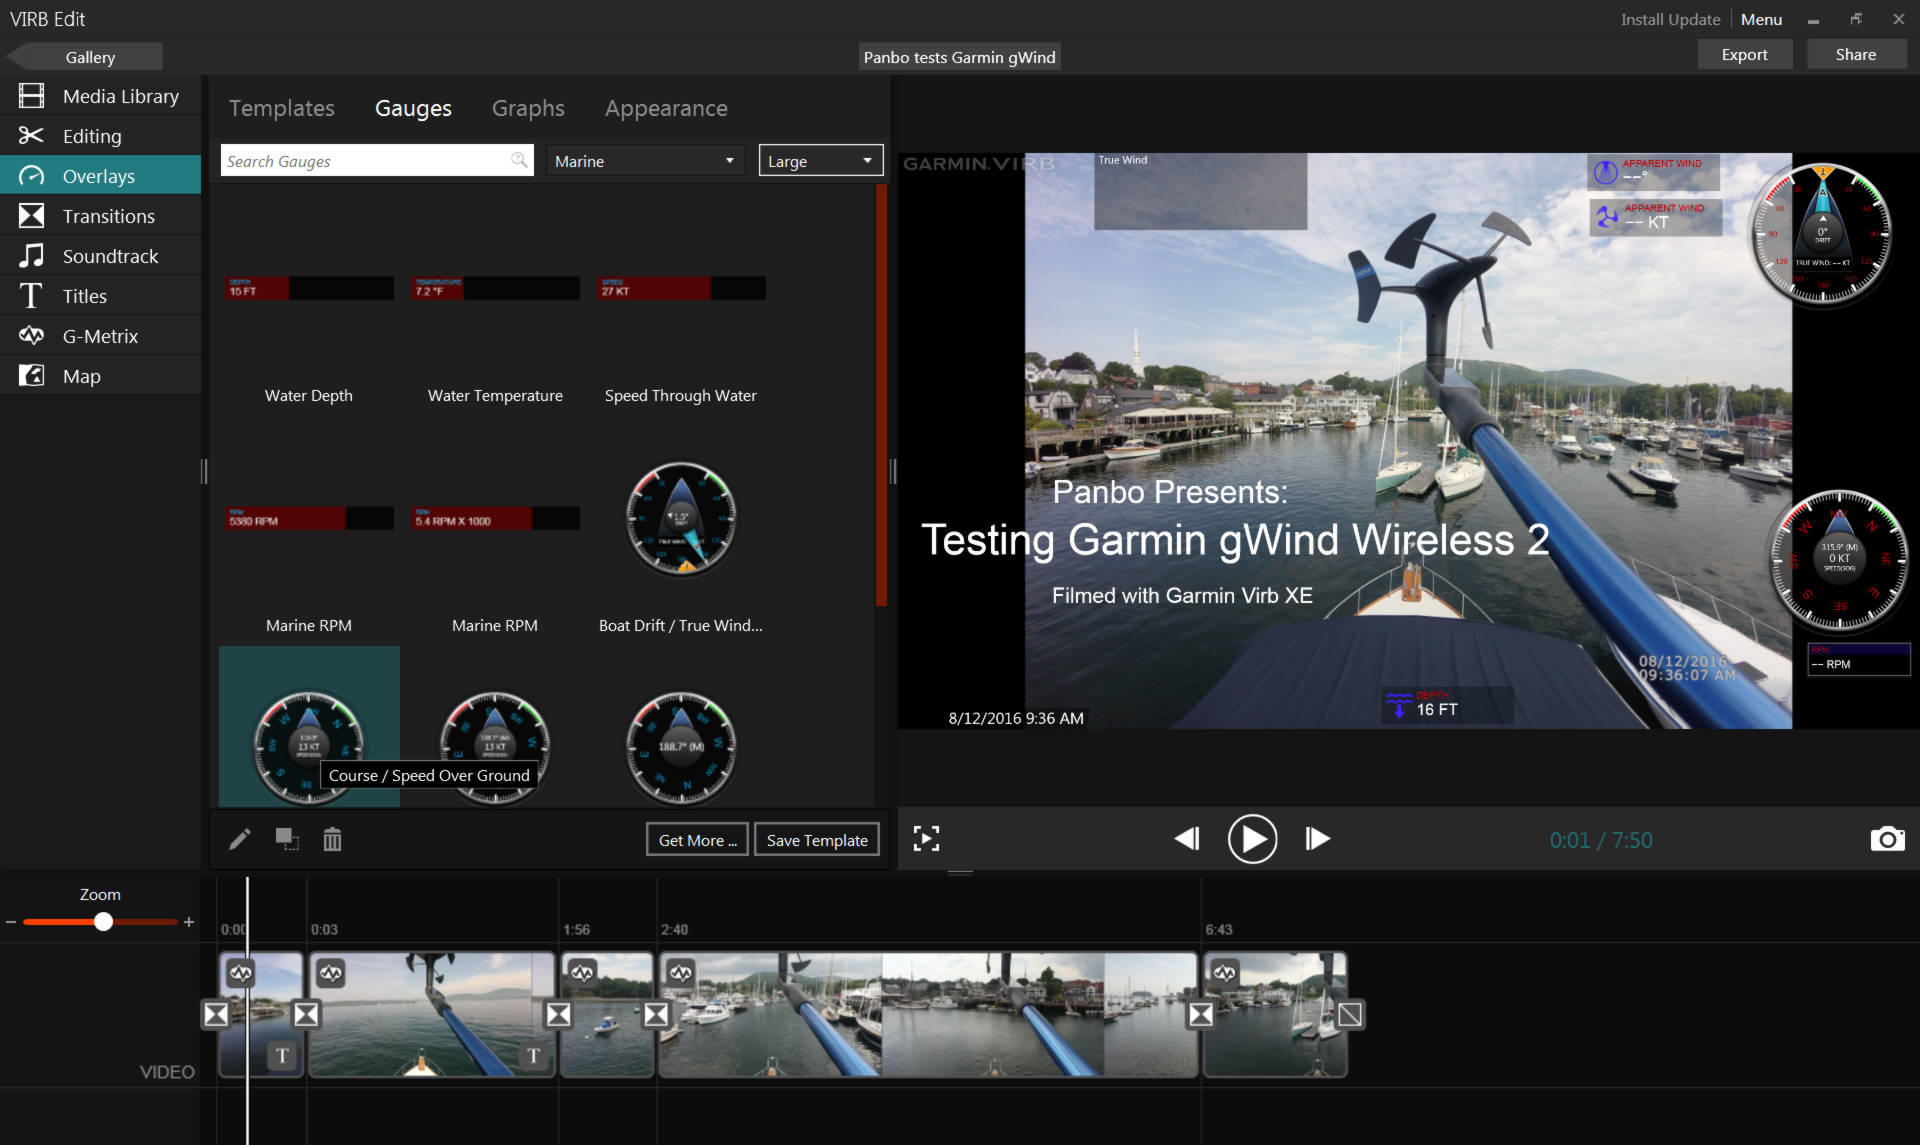Select the 188.7° heading compass gauge
The height and width of the screenshot is (1145, 1920).
(681, 746)
